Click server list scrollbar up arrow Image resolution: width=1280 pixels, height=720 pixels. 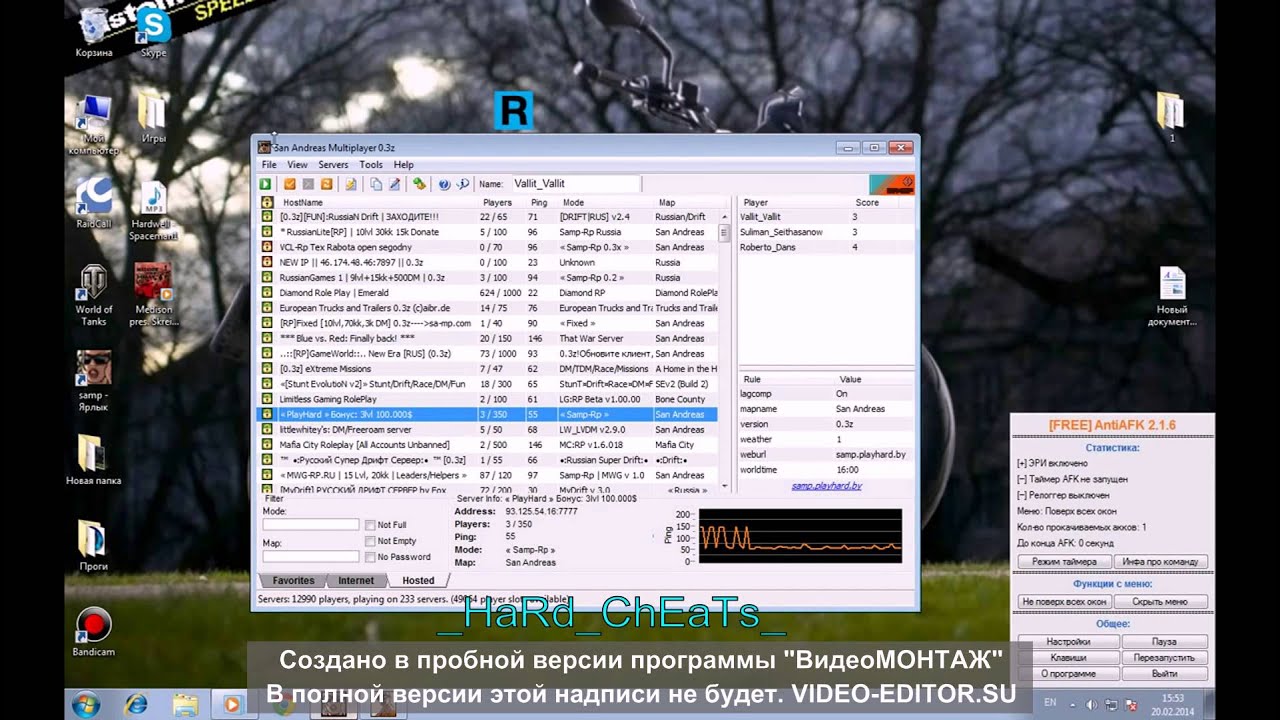(x=724, y=216)
